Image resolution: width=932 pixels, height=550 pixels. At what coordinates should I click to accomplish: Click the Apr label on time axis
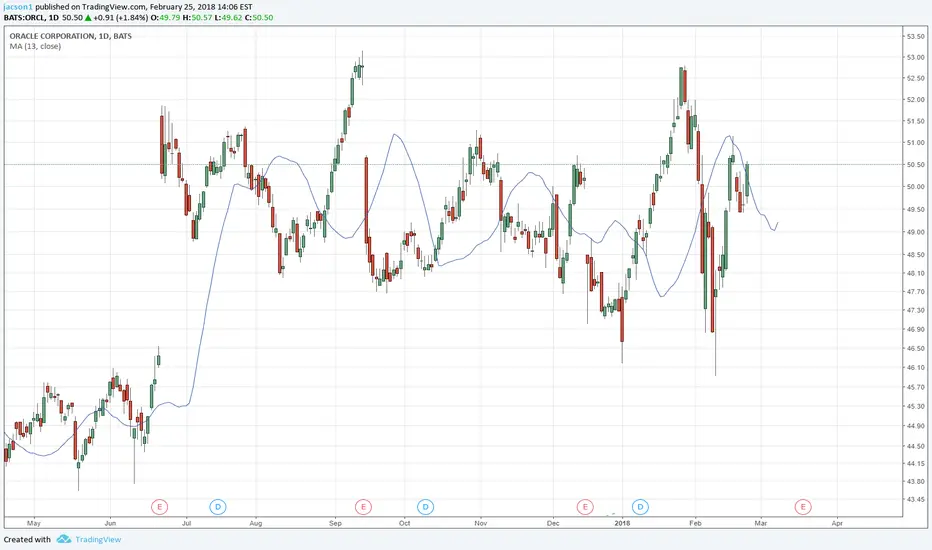coord(837,523)
